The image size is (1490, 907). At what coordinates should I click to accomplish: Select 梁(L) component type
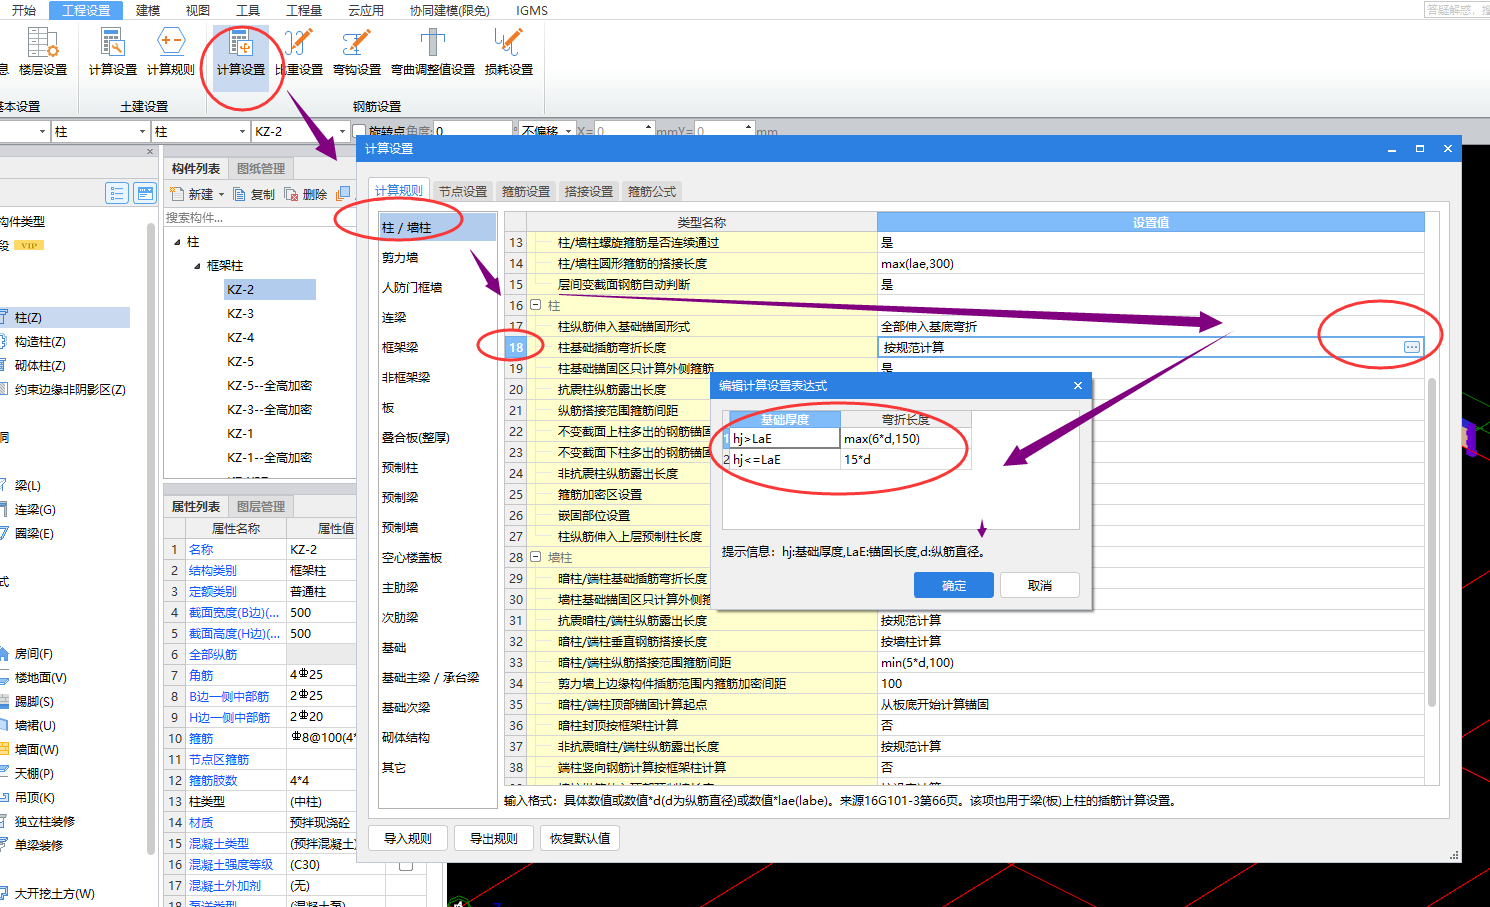coord(28,485)
